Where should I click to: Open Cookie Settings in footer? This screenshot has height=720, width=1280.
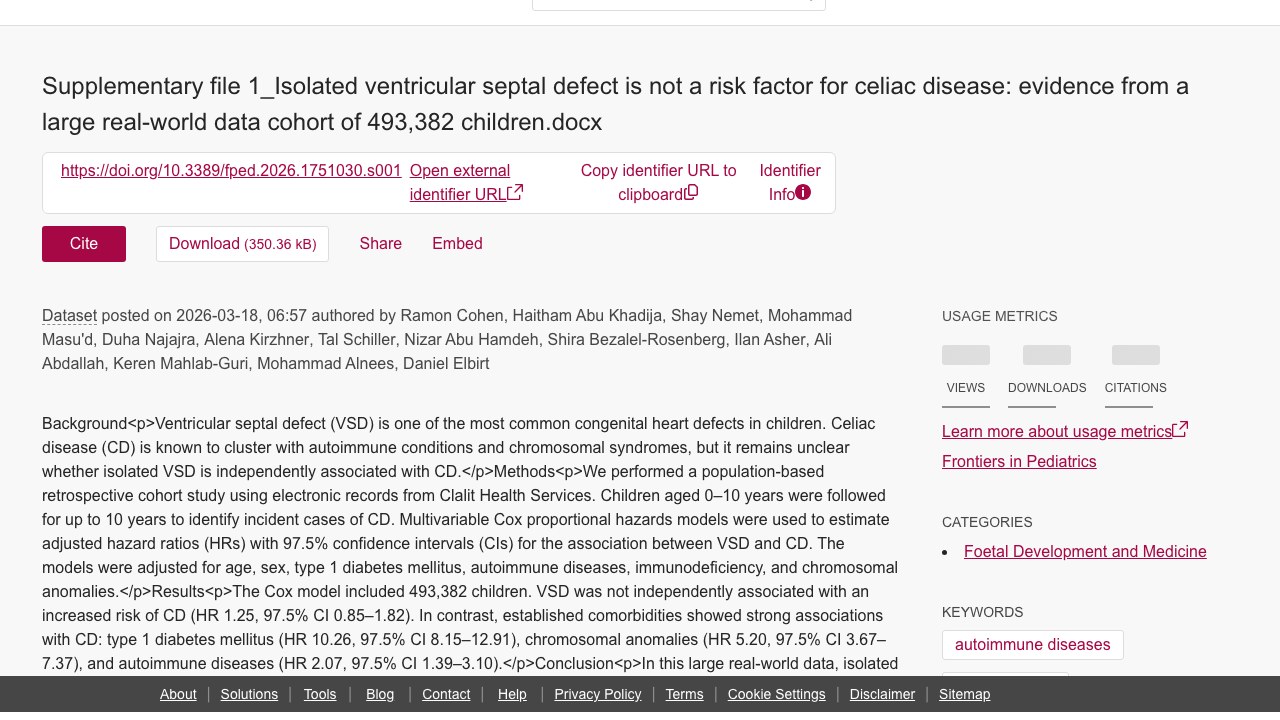776,694
